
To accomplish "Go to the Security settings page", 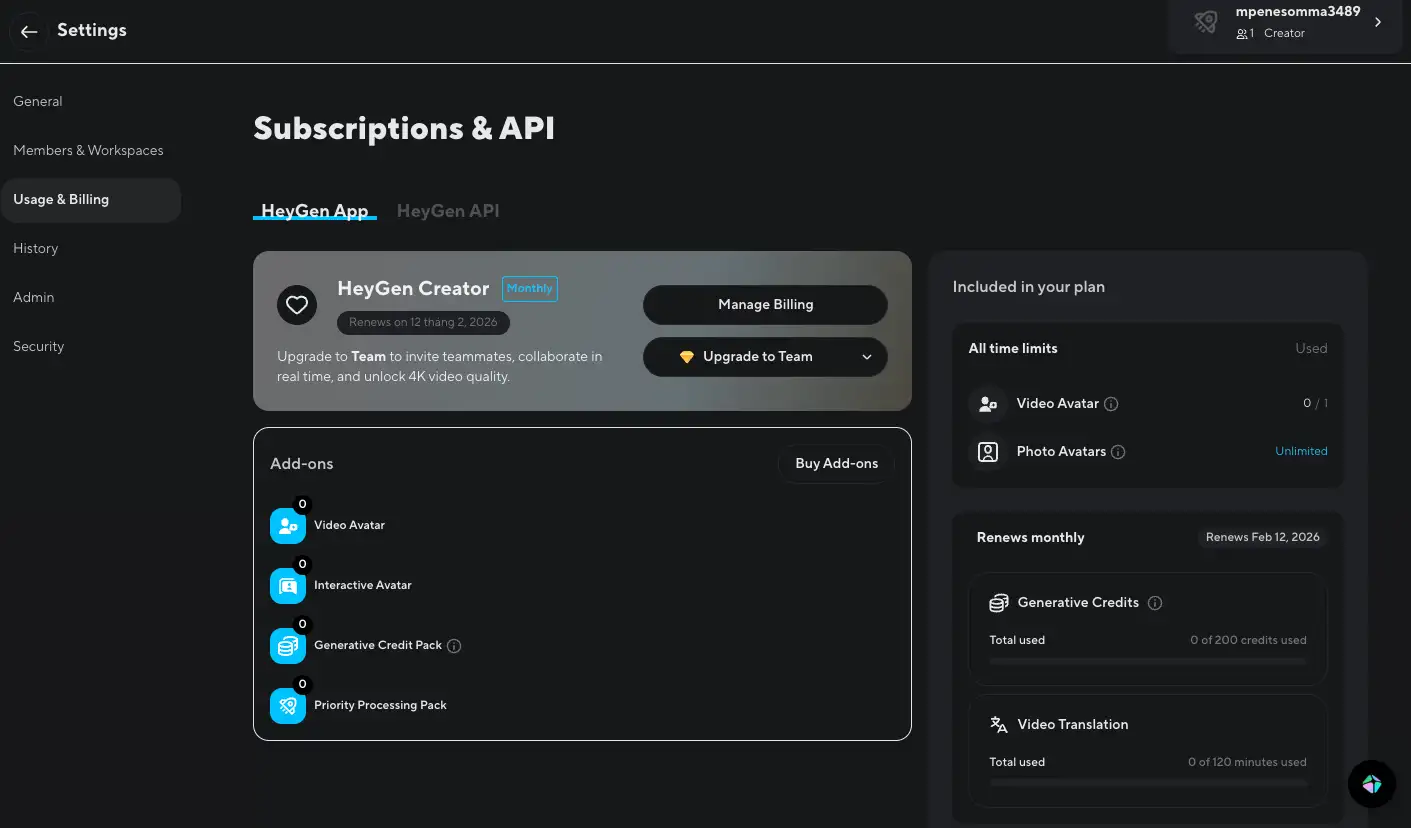I will coord(39,346).
